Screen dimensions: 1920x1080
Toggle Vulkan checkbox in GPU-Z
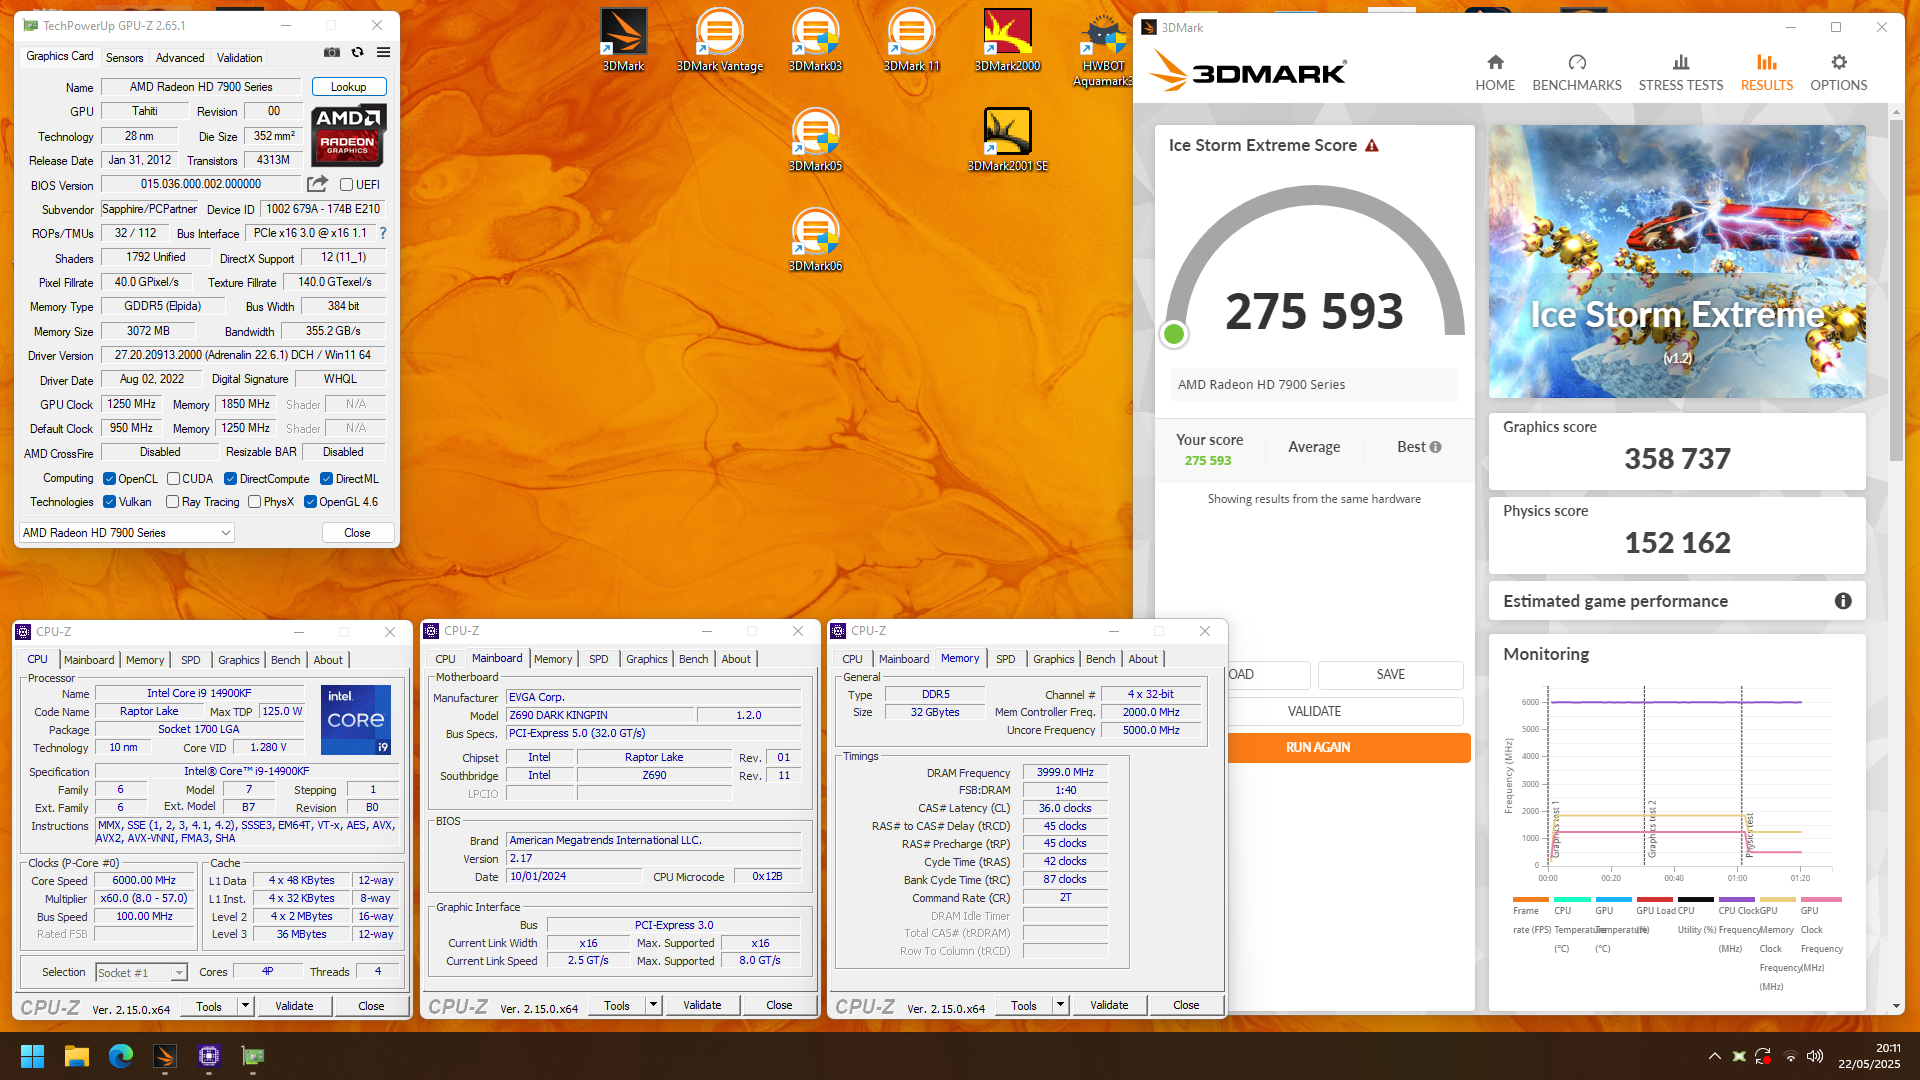(110, 502)
